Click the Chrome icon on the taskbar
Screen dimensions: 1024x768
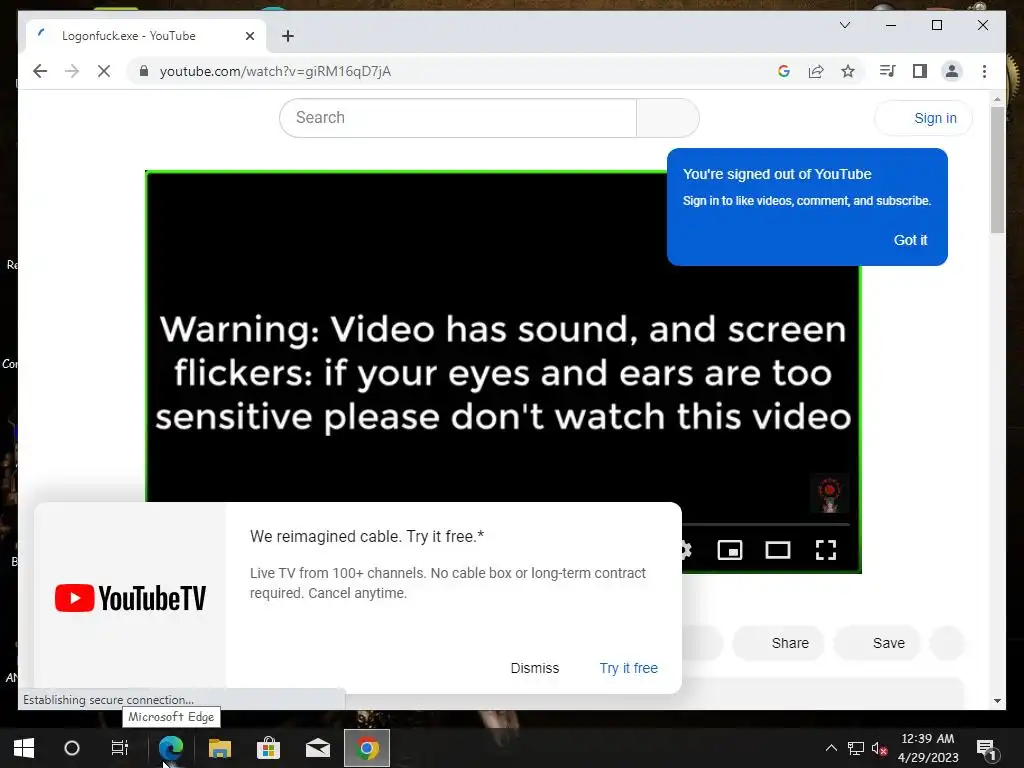point(367,748)
